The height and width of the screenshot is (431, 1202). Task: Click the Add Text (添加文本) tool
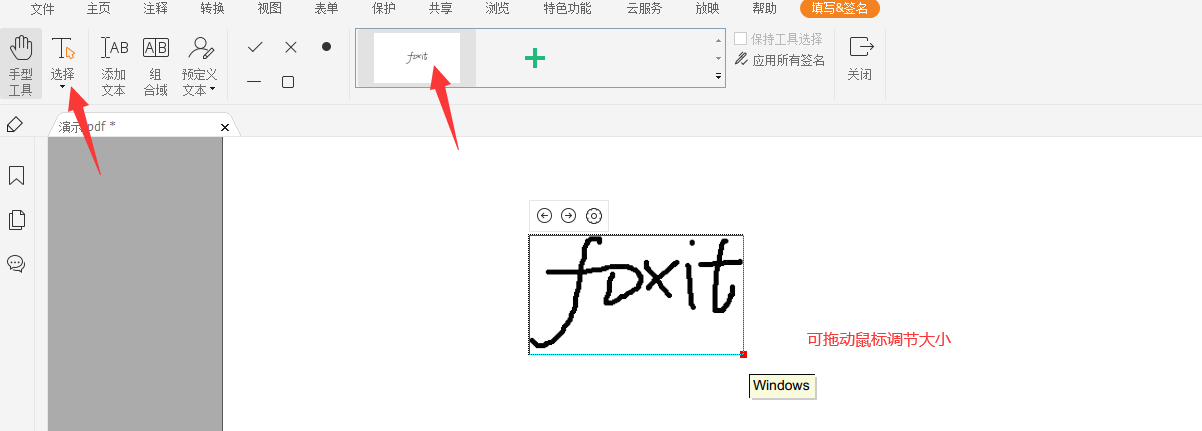(x=114, y=64)
